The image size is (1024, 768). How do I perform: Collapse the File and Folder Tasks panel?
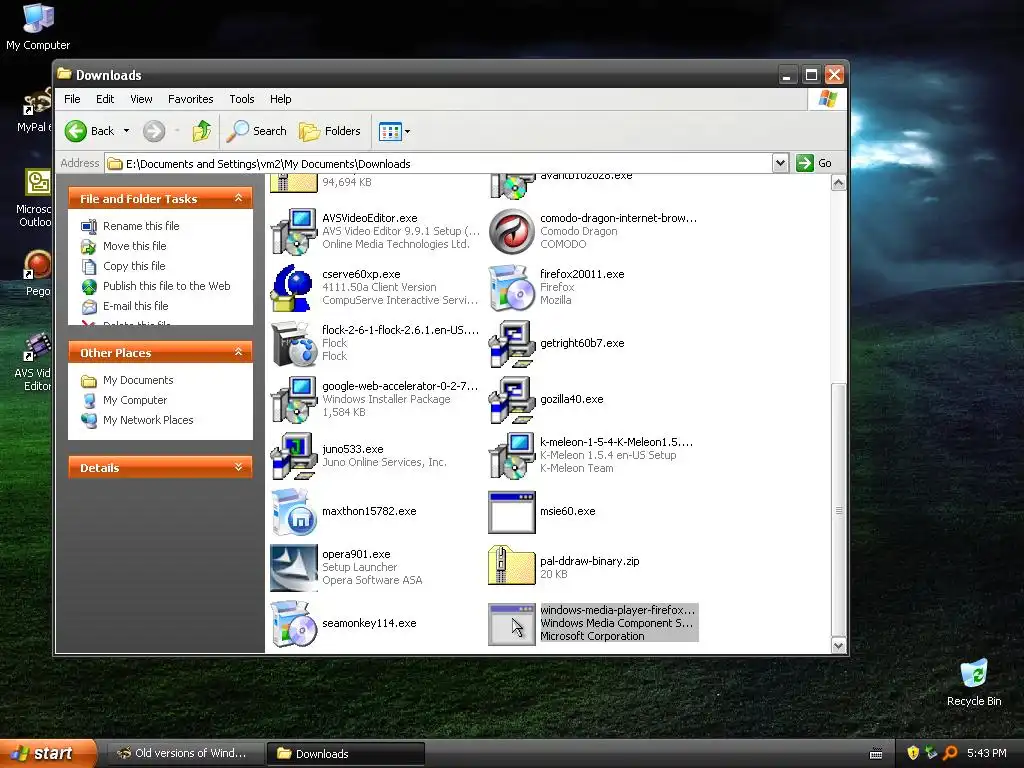tap(238, 198)
